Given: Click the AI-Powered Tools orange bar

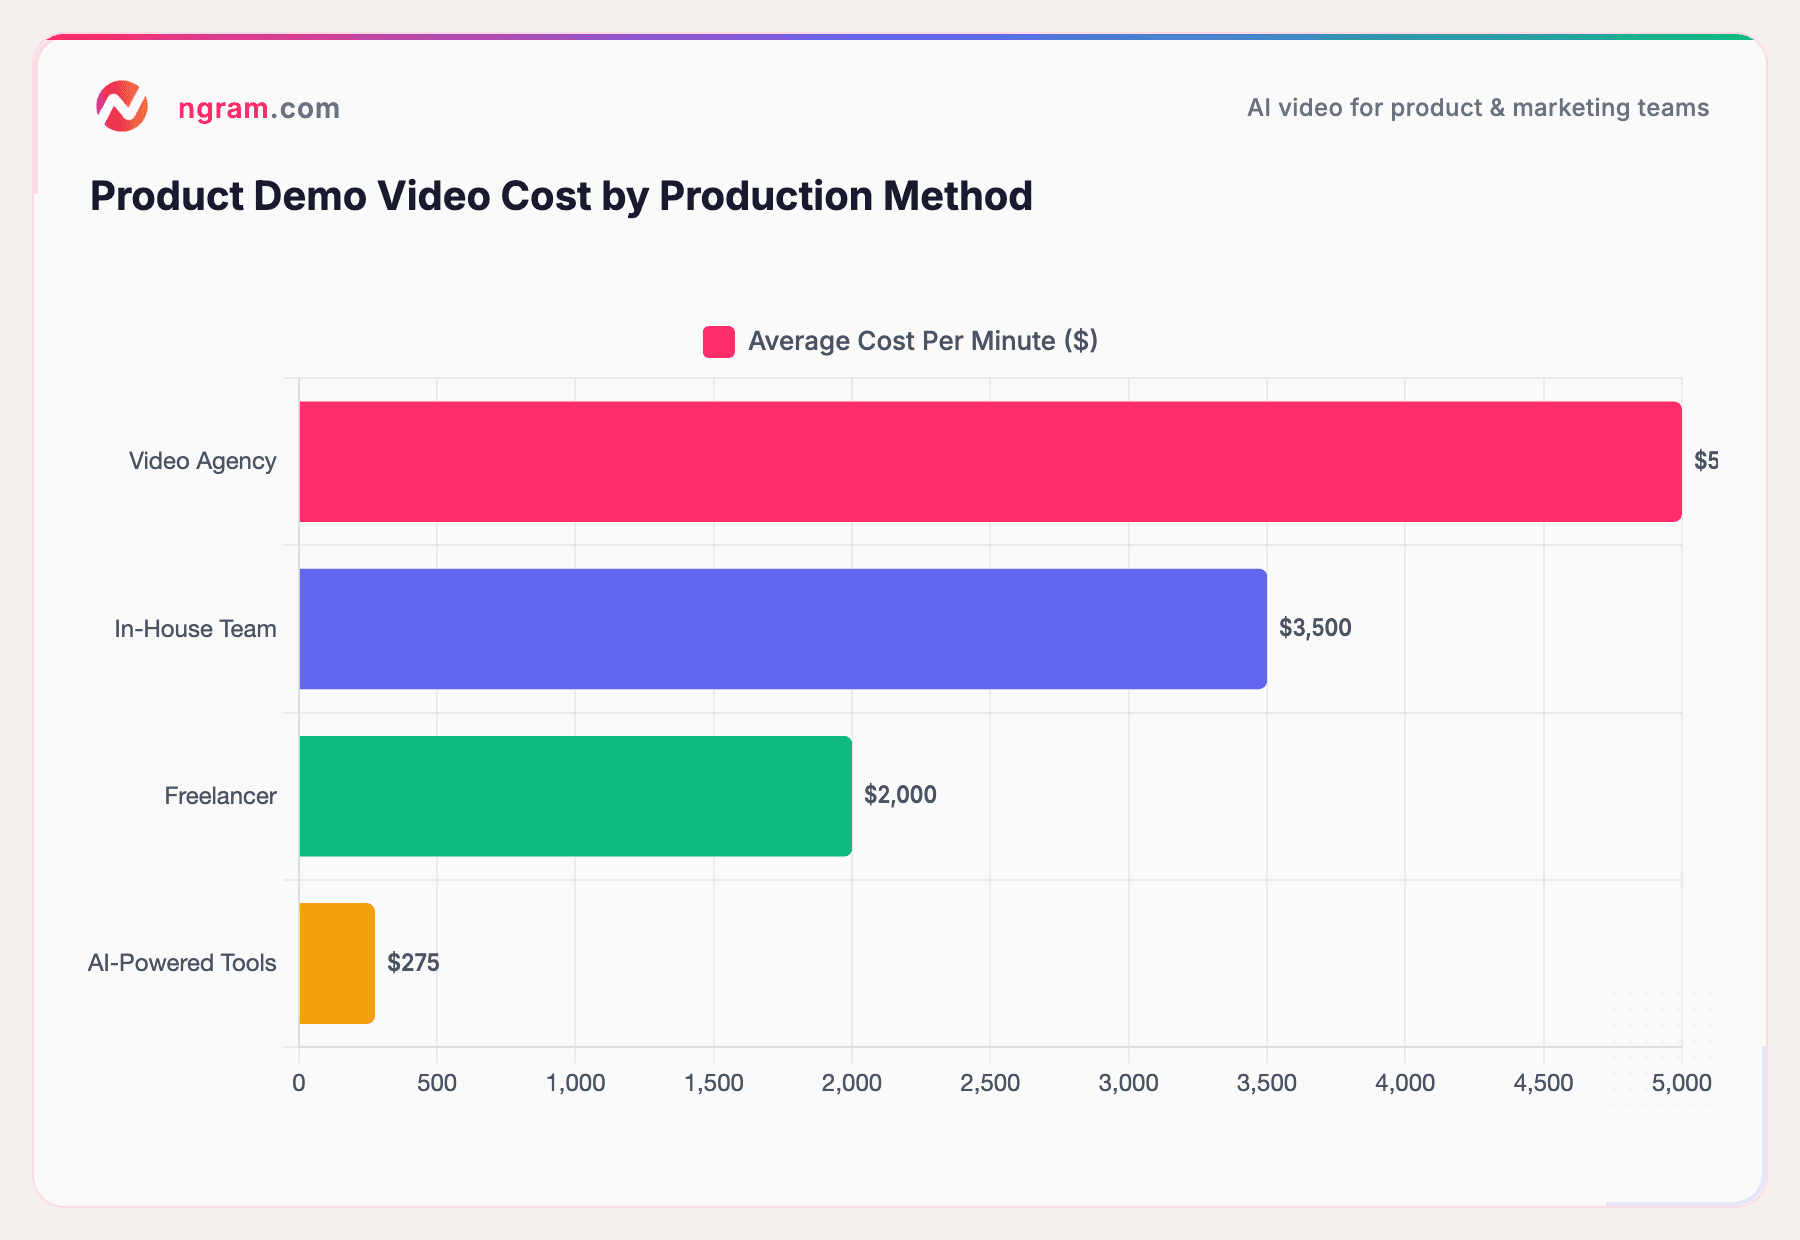Looking at the screenshot, I should click(x=336, y=963).
